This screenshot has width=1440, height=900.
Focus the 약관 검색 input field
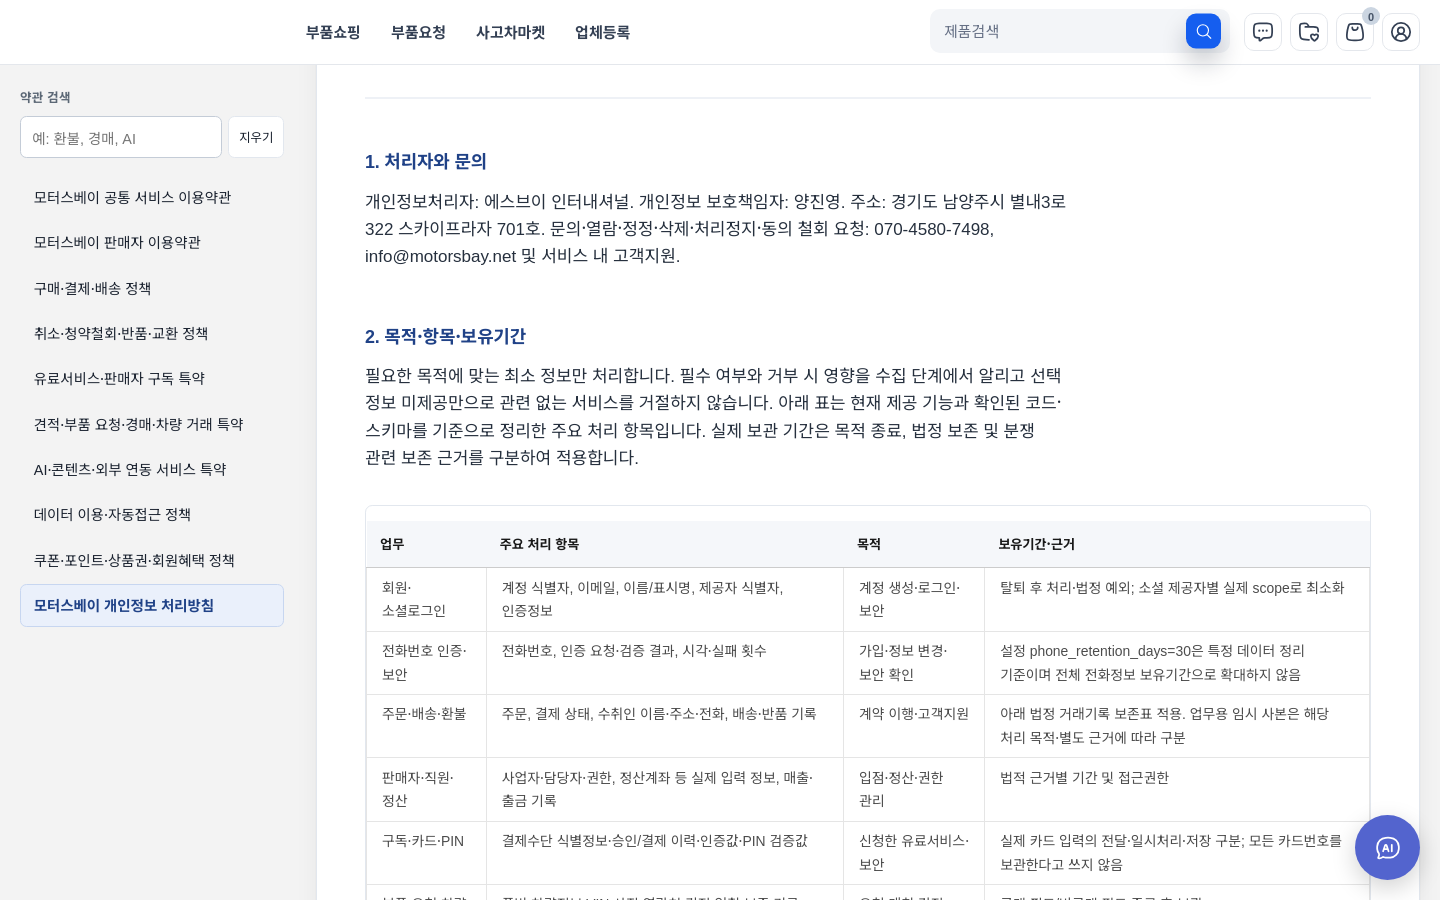[121, 137]
